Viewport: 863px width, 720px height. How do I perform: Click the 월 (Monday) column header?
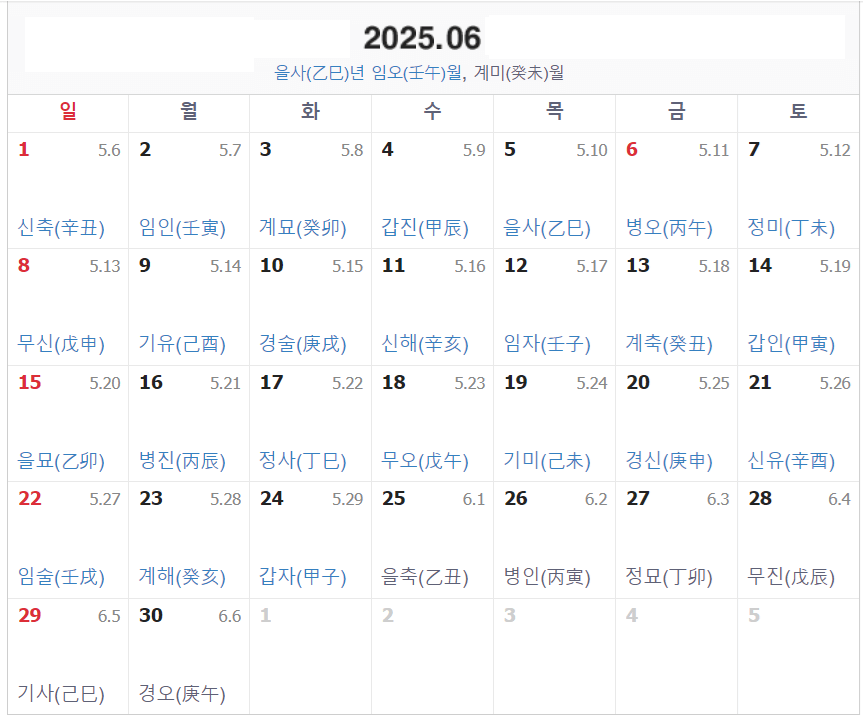pyautogui.click(x=189, y=111)
